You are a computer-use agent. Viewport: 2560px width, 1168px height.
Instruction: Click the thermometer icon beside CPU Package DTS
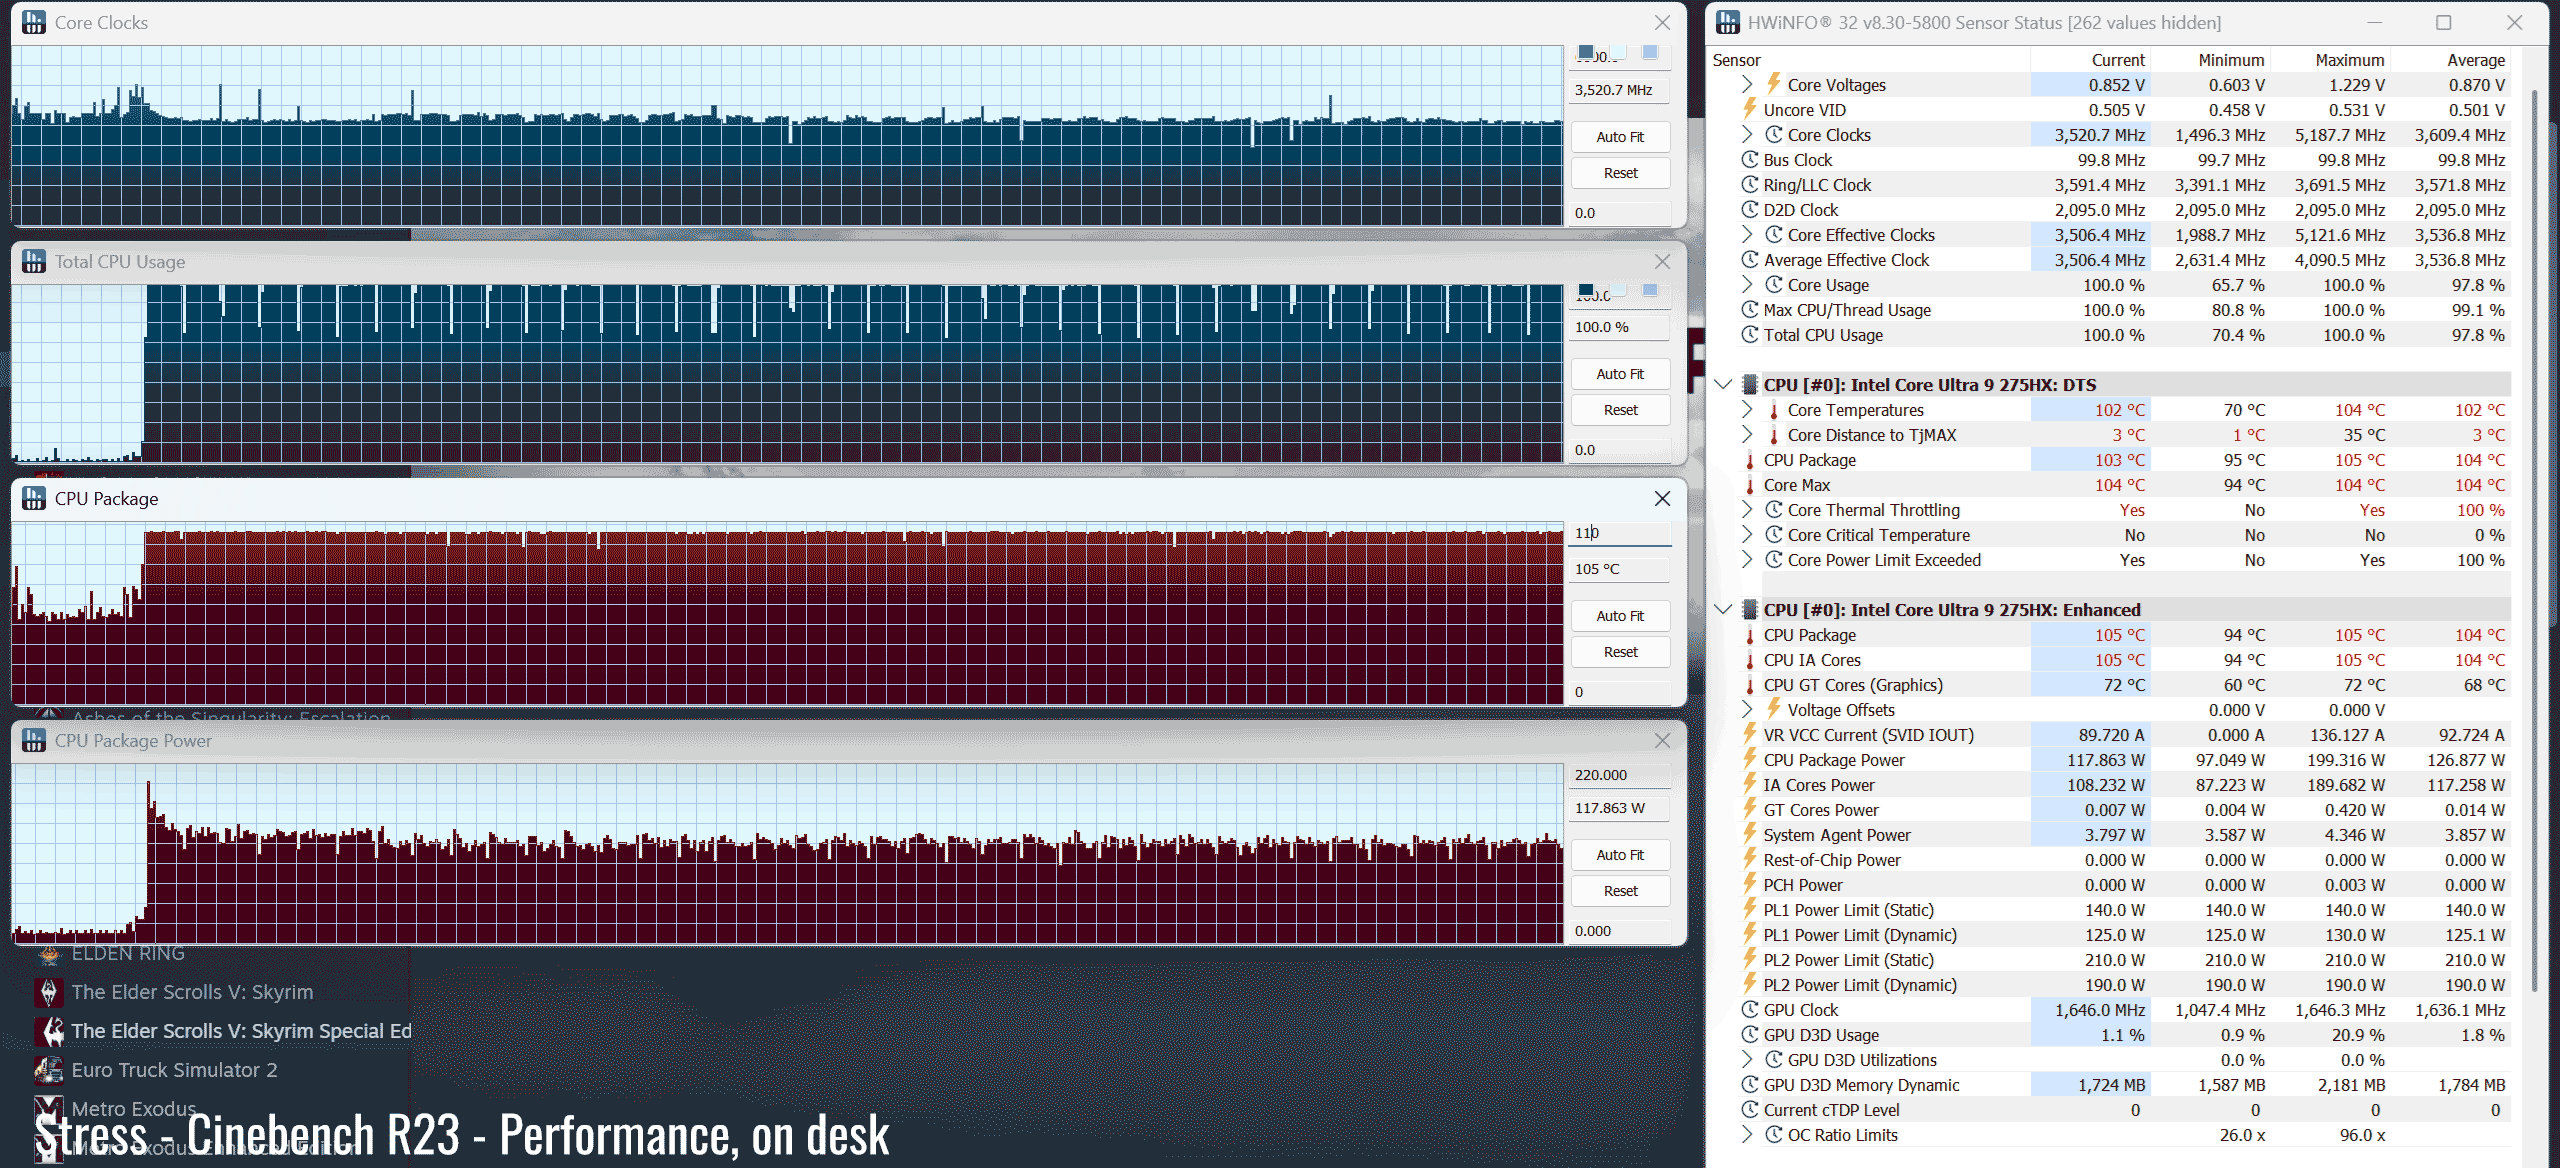pyautogui.click(x=1749, y=460)
